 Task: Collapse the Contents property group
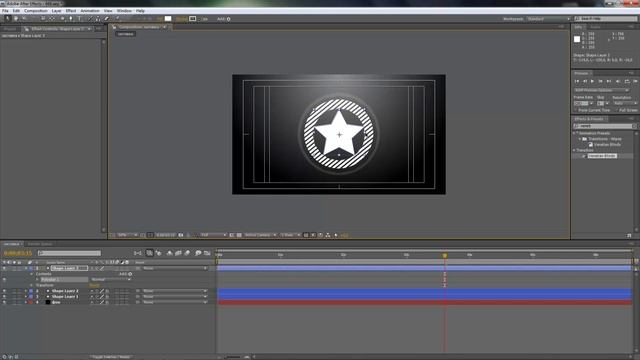(31, 274)
